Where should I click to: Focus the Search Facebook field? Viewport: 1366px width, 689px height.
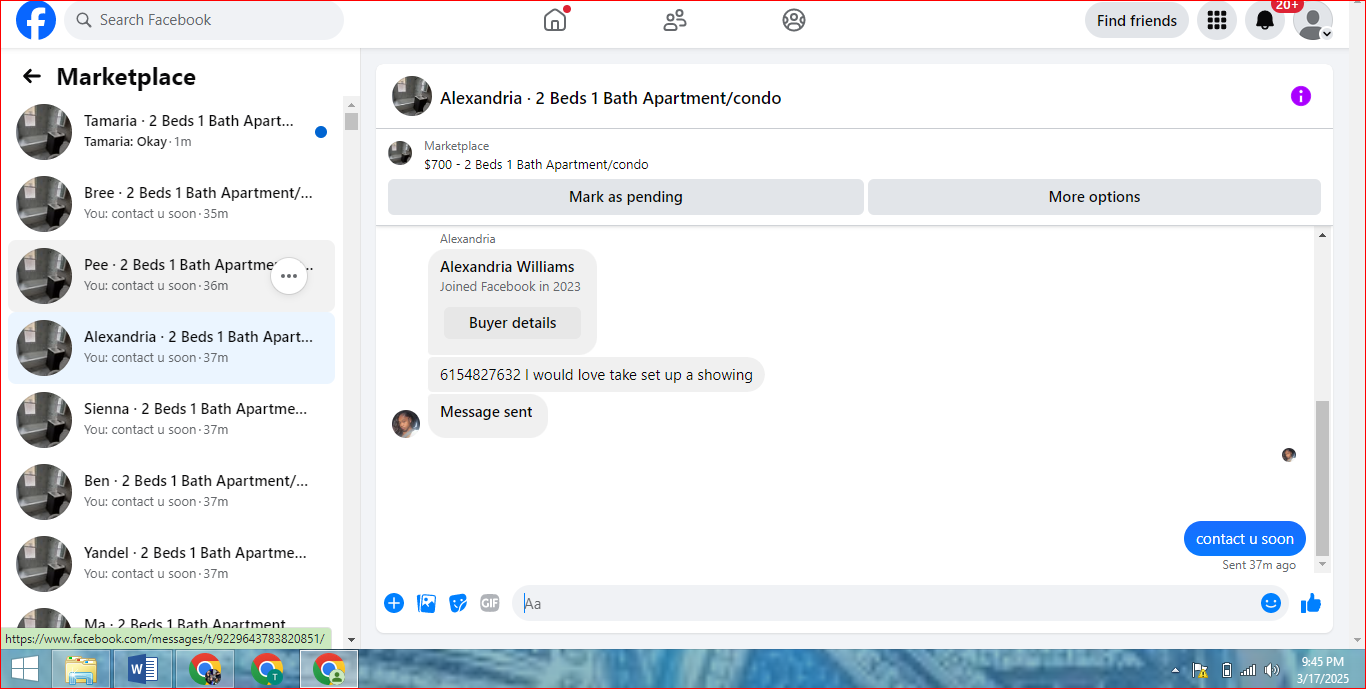pos(204,20)
